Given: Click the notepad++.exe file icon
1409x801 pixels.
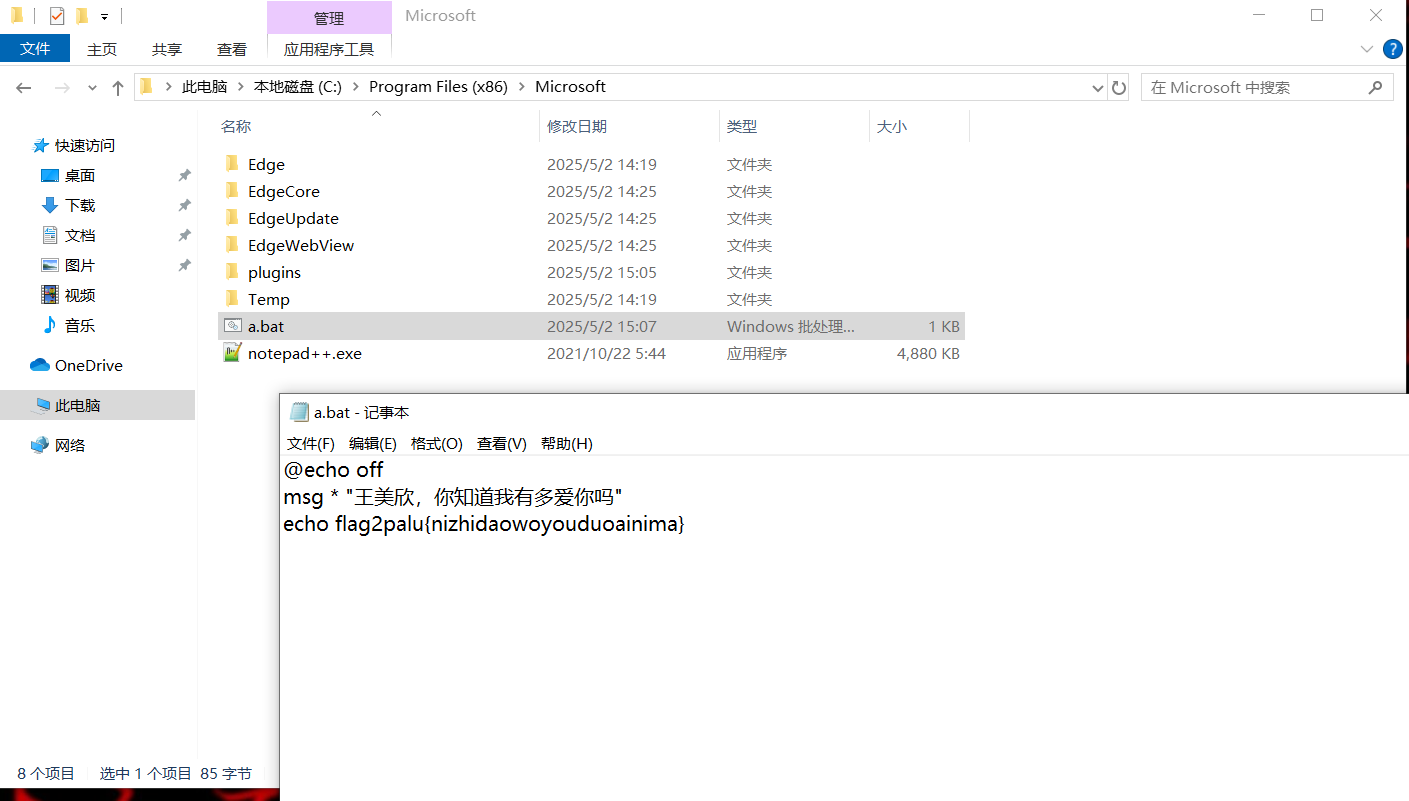Looking at the screenshot, I should point(232,353).
